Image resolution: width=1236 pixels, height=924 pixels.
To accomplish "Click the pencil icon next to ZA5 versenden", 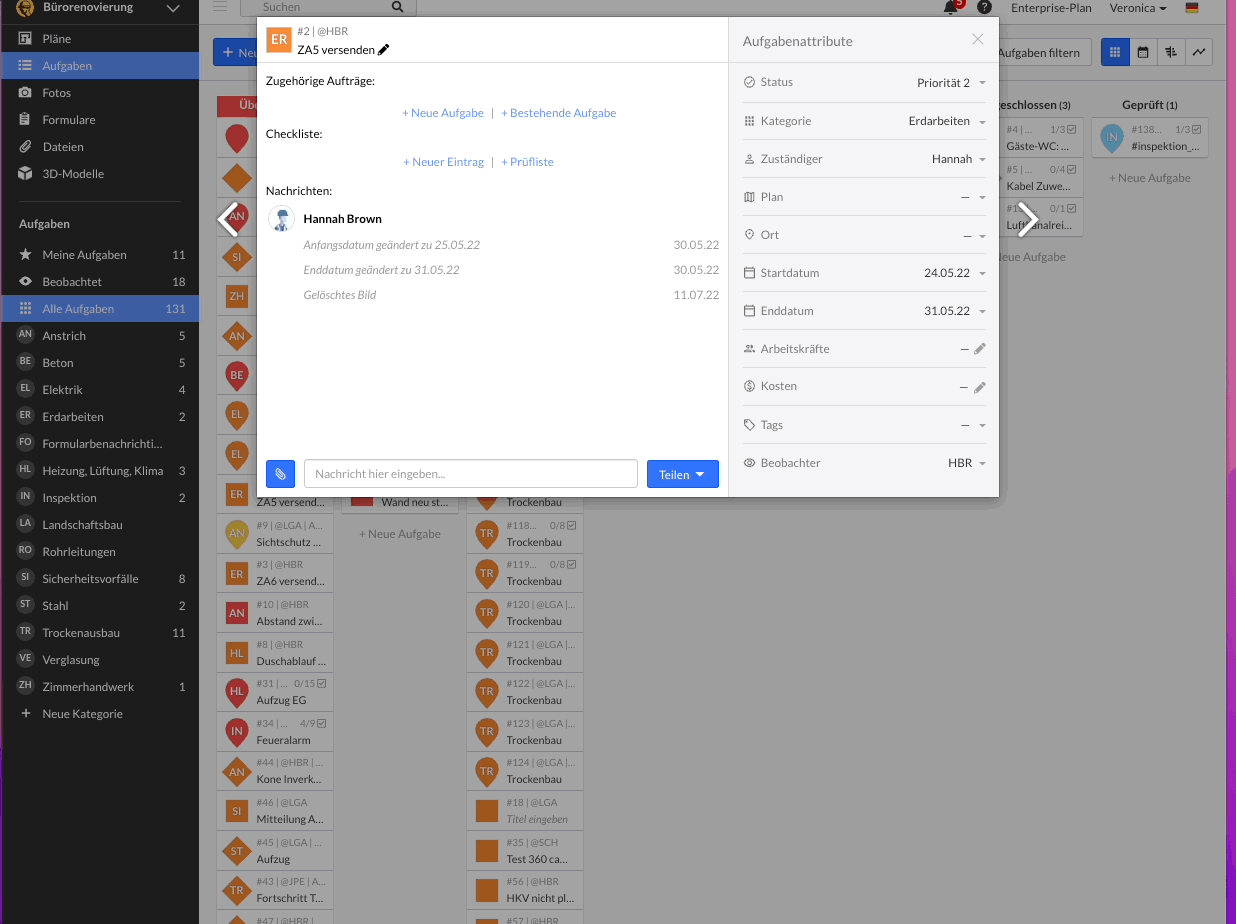I will [x=384, y=50].
